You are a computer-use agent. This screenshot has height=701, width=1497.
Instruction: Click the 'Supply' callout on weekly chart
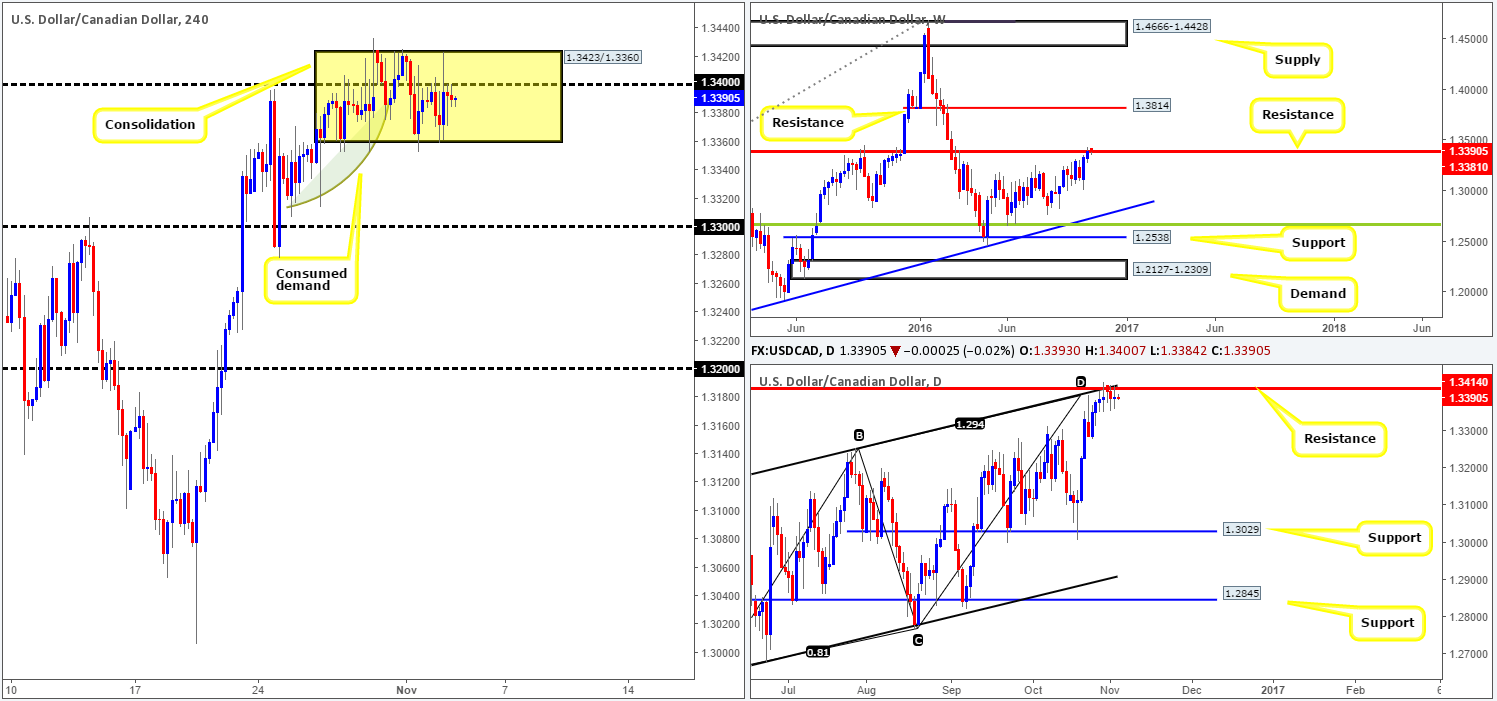point(1297,59)
